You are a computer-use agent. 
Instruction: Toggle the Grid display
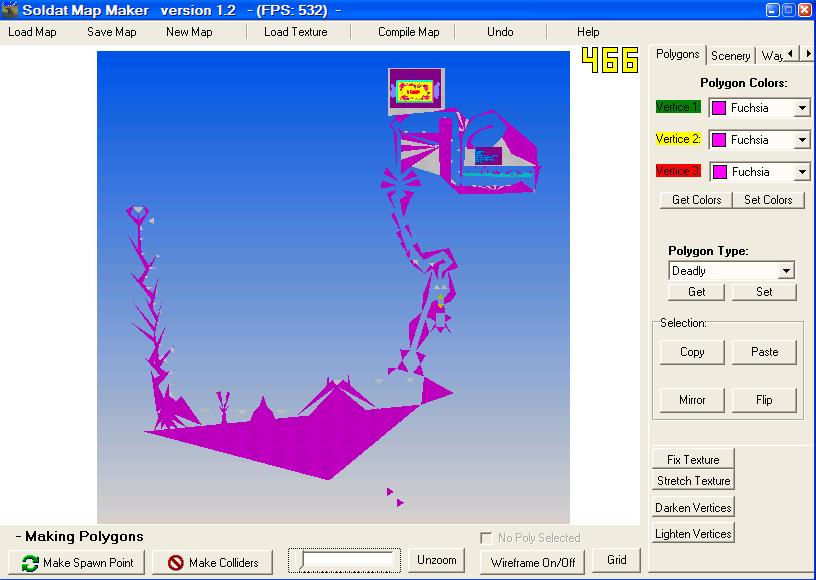616,560
